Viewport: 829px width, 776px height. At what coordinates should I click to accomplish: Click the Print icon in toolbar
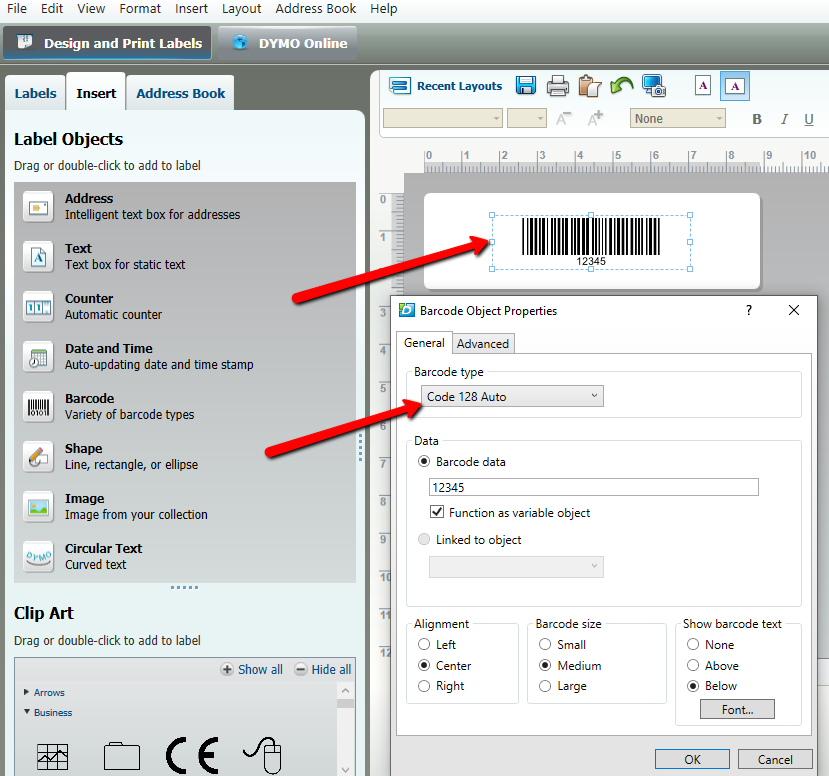(557, 86)
